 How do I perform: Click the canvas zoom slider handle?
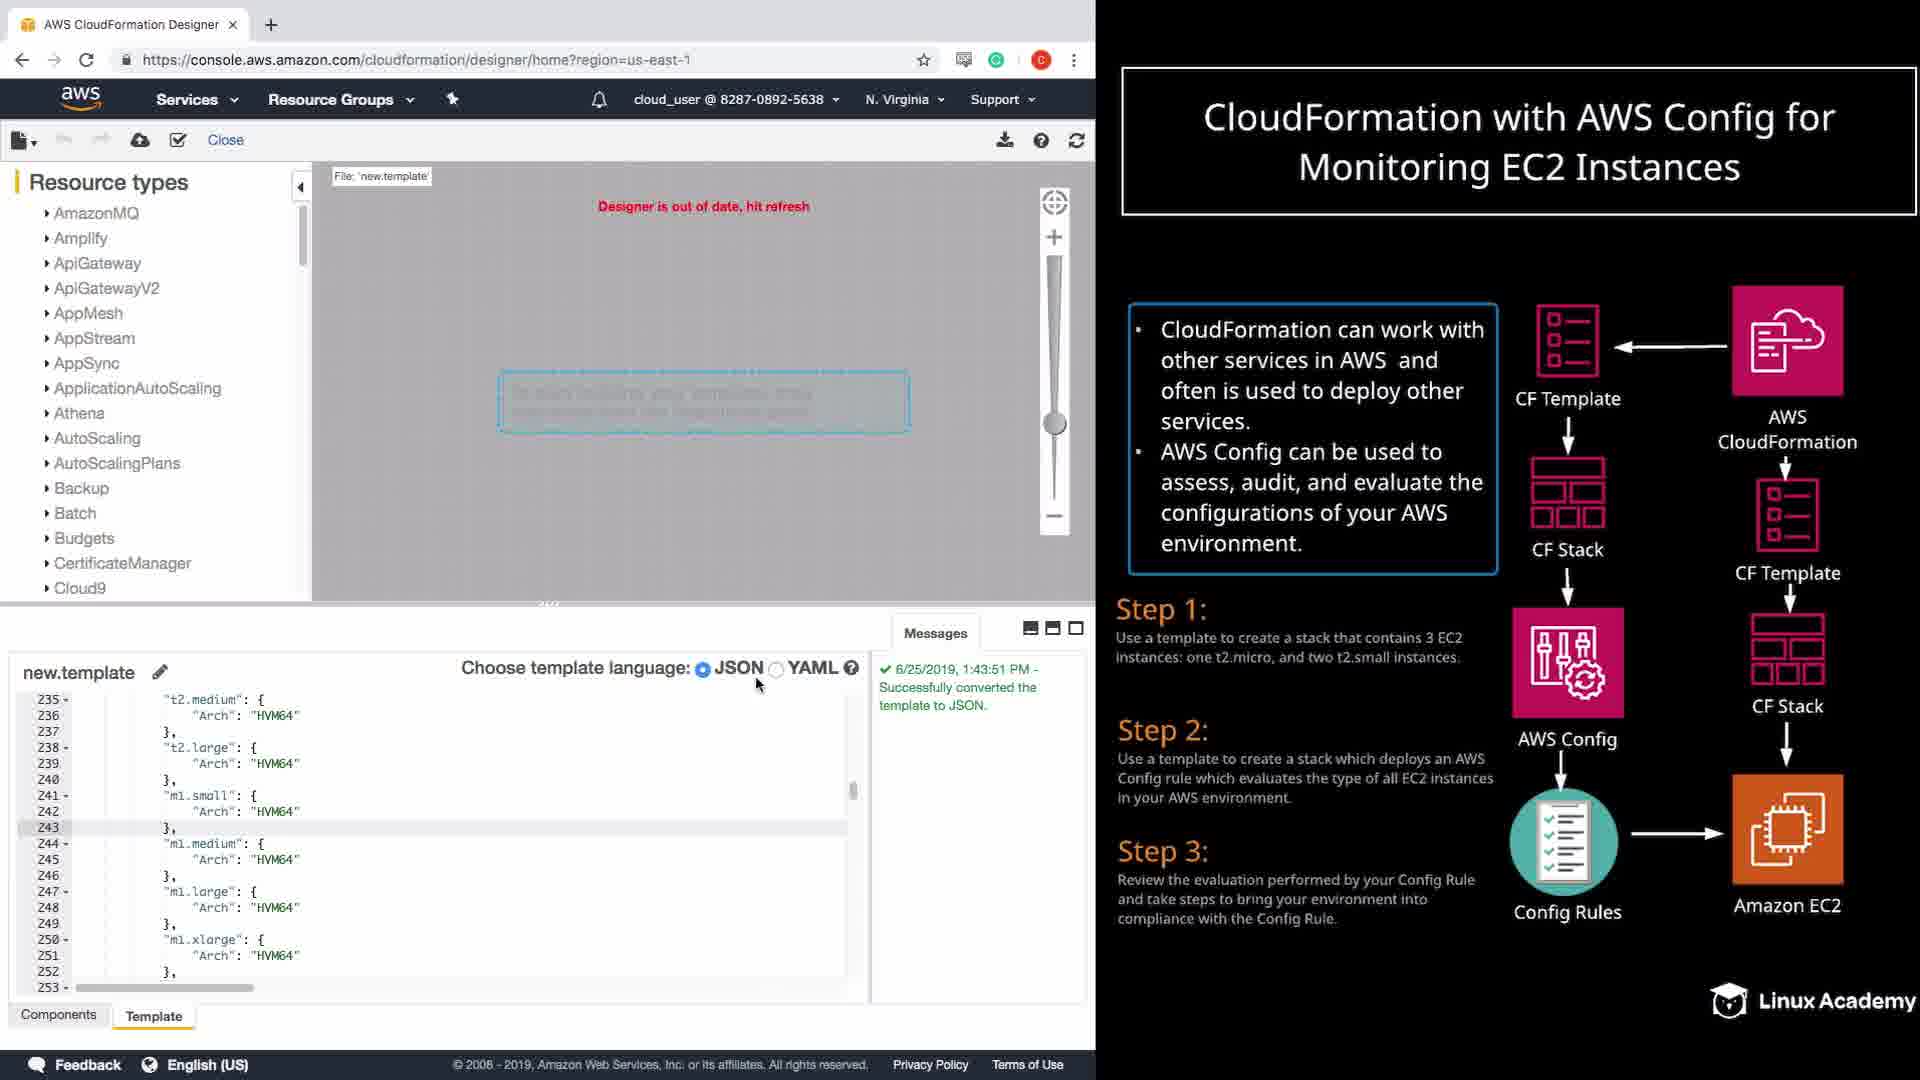pos(1054,423)
